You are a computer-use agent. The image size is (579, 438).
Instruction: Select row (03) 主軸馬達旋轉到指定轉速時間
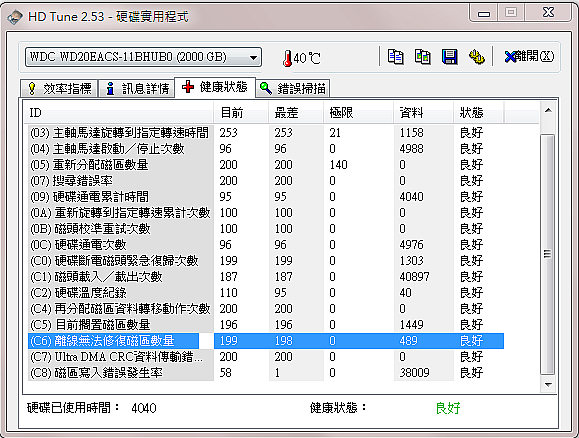click(266, 133)
